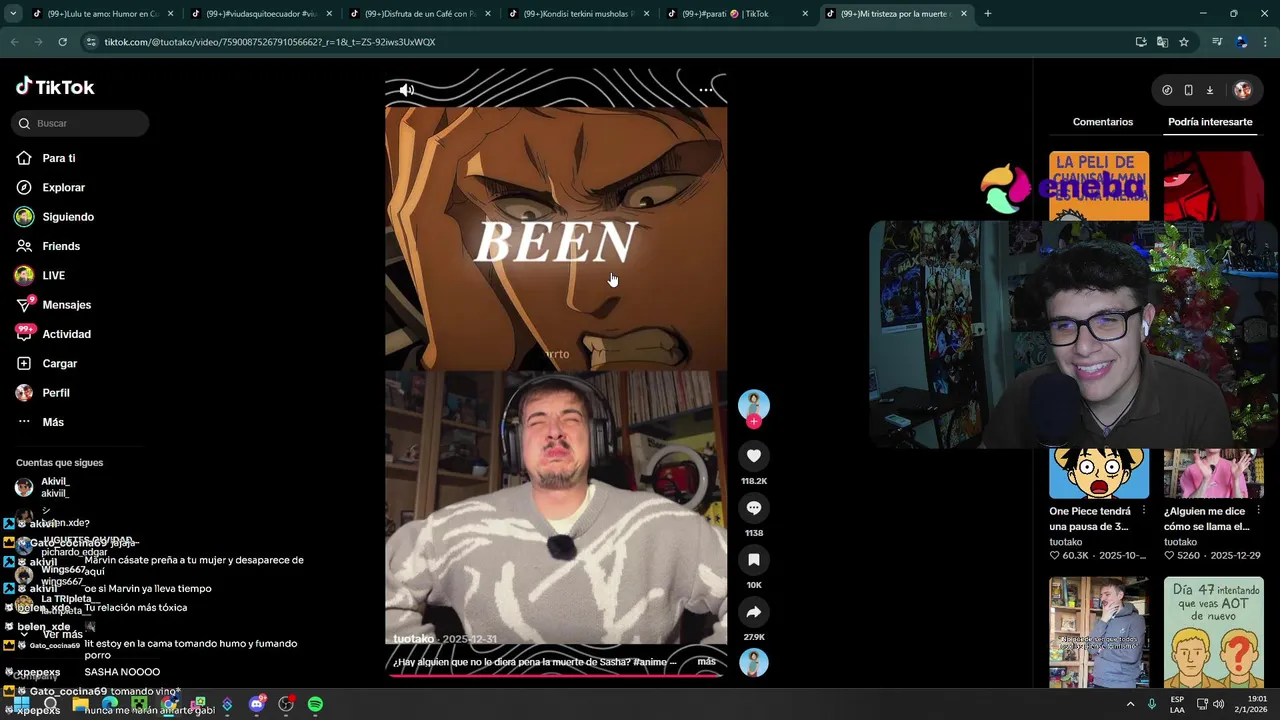Open the Explorar page
The width and height of the screenshot is (1280, 720).
tap(50, 187)
